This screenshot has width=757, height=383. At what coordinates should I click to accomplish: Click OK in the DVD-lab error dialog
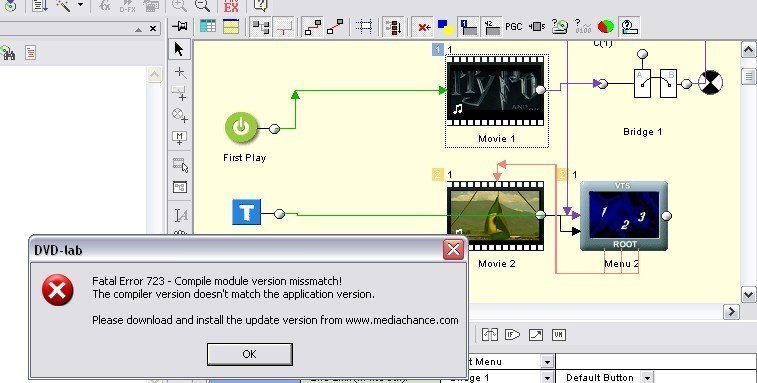point(250,354)
